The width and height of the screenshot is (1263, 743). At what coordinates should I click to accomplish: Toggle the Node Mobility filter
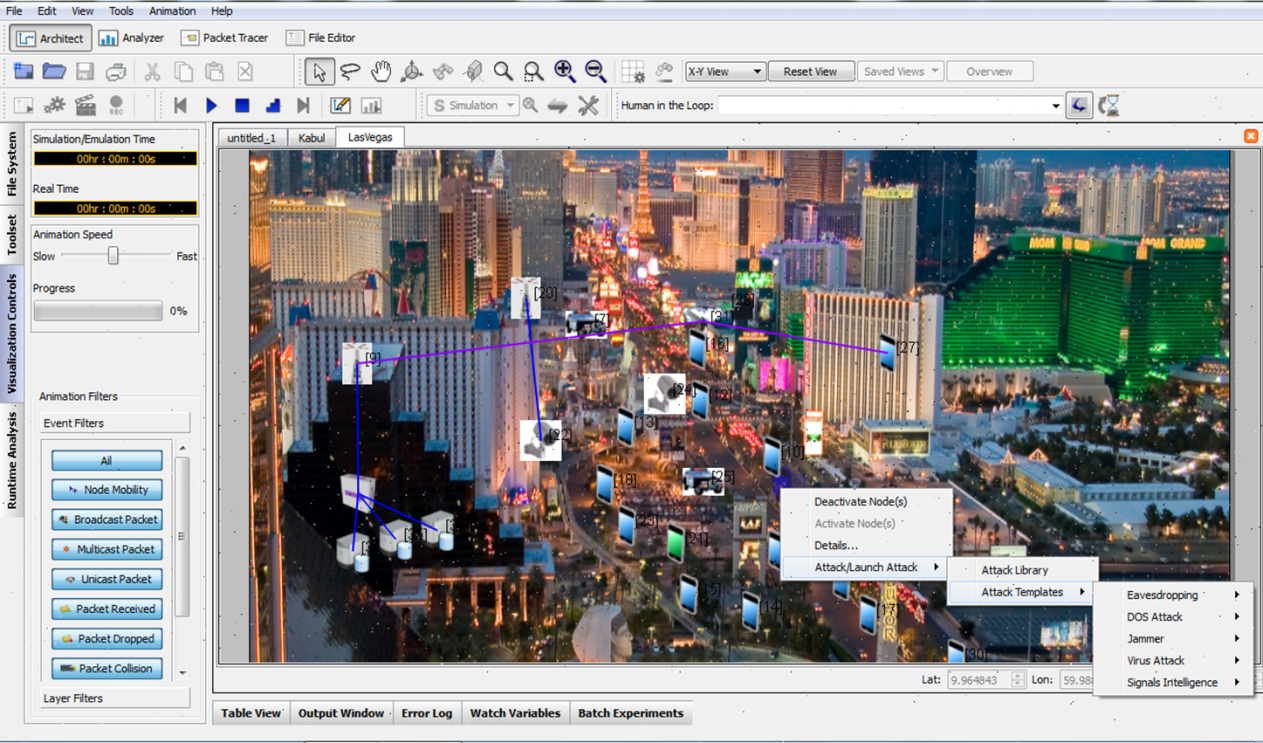[x=107, y=490]
